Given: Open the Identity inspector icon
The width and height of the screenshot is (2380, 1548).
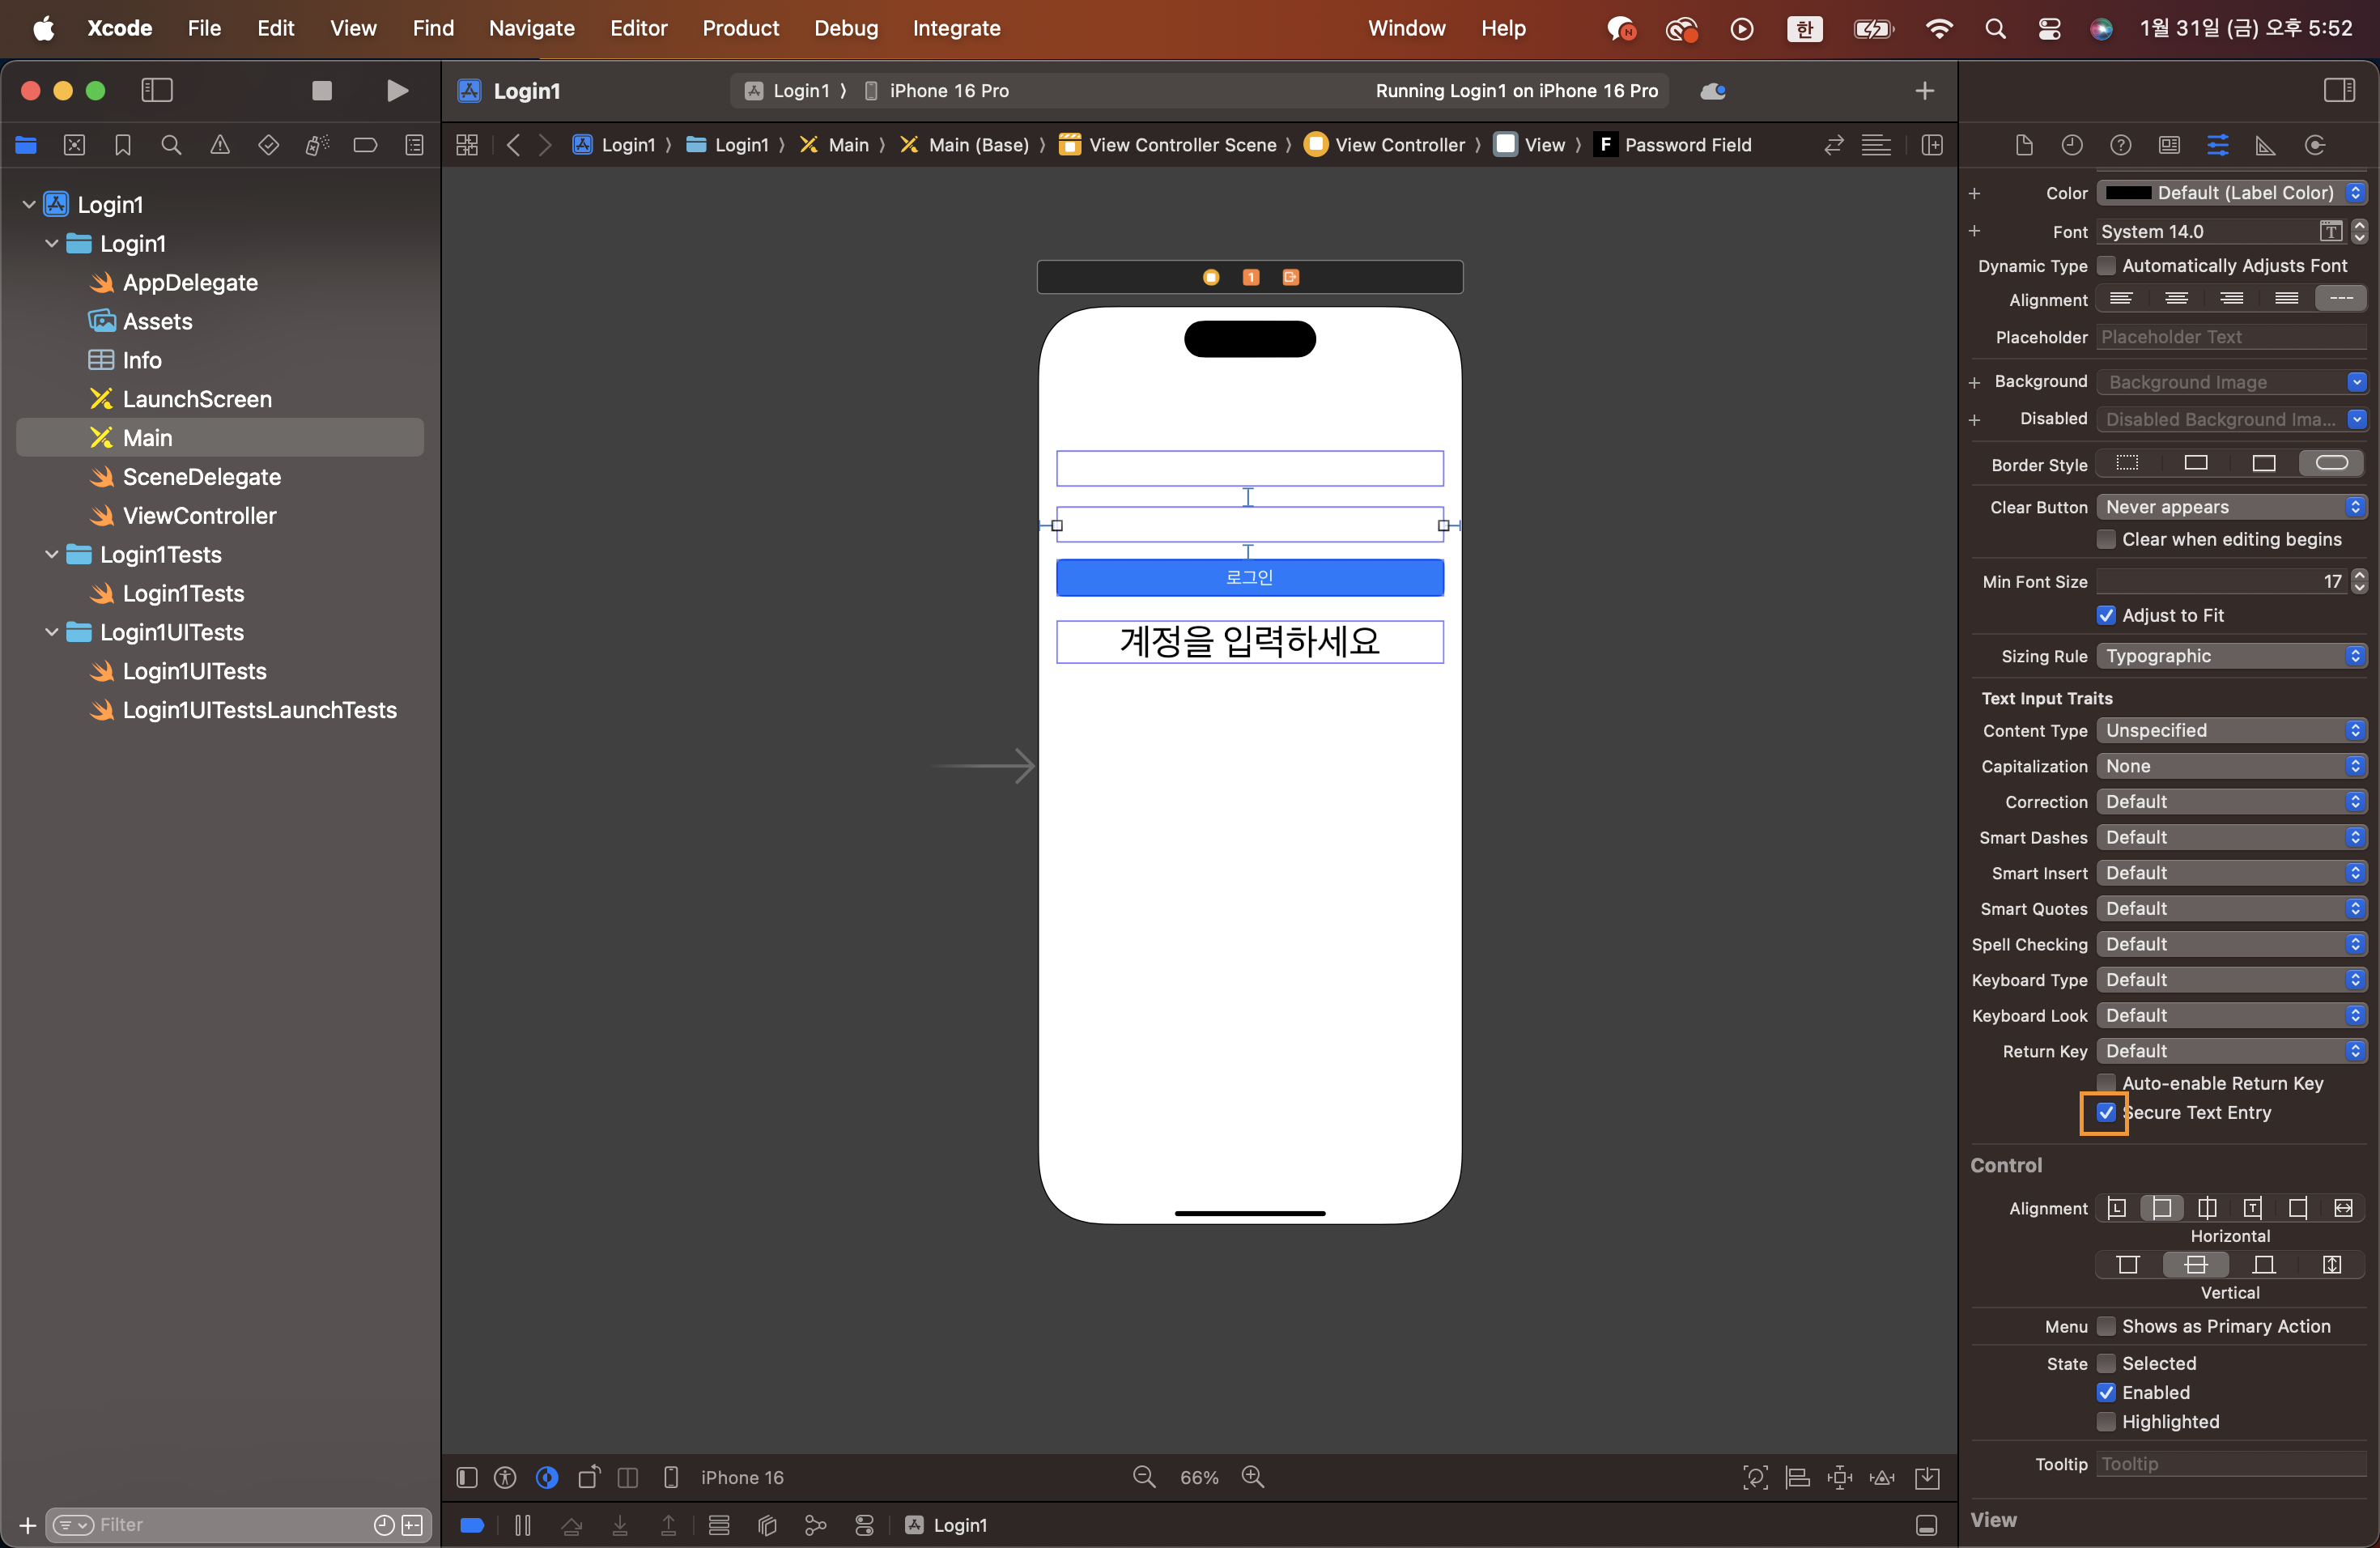Looking at the screenshot, I should (2168, 145).
